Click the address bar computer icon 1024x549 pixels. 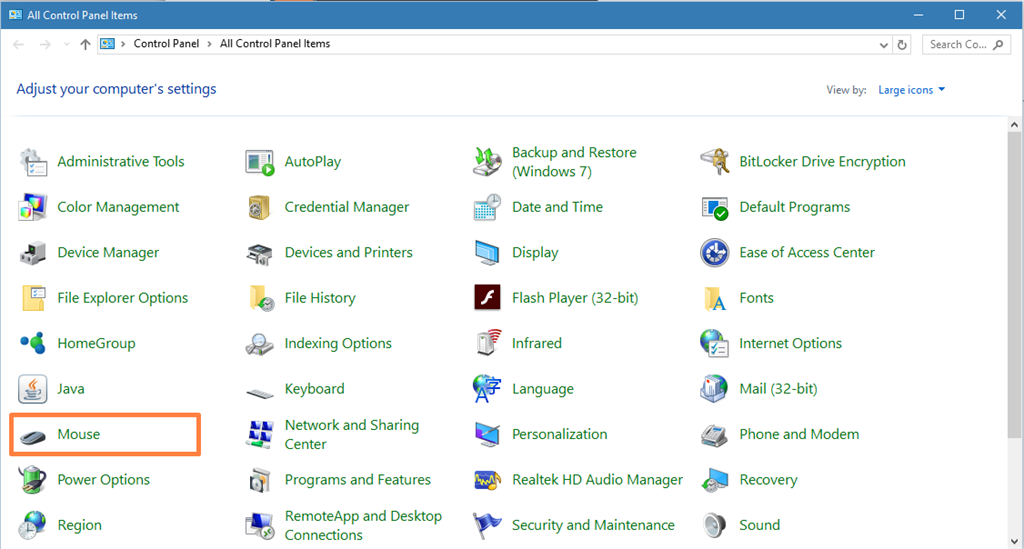click(x=108, y=44)
